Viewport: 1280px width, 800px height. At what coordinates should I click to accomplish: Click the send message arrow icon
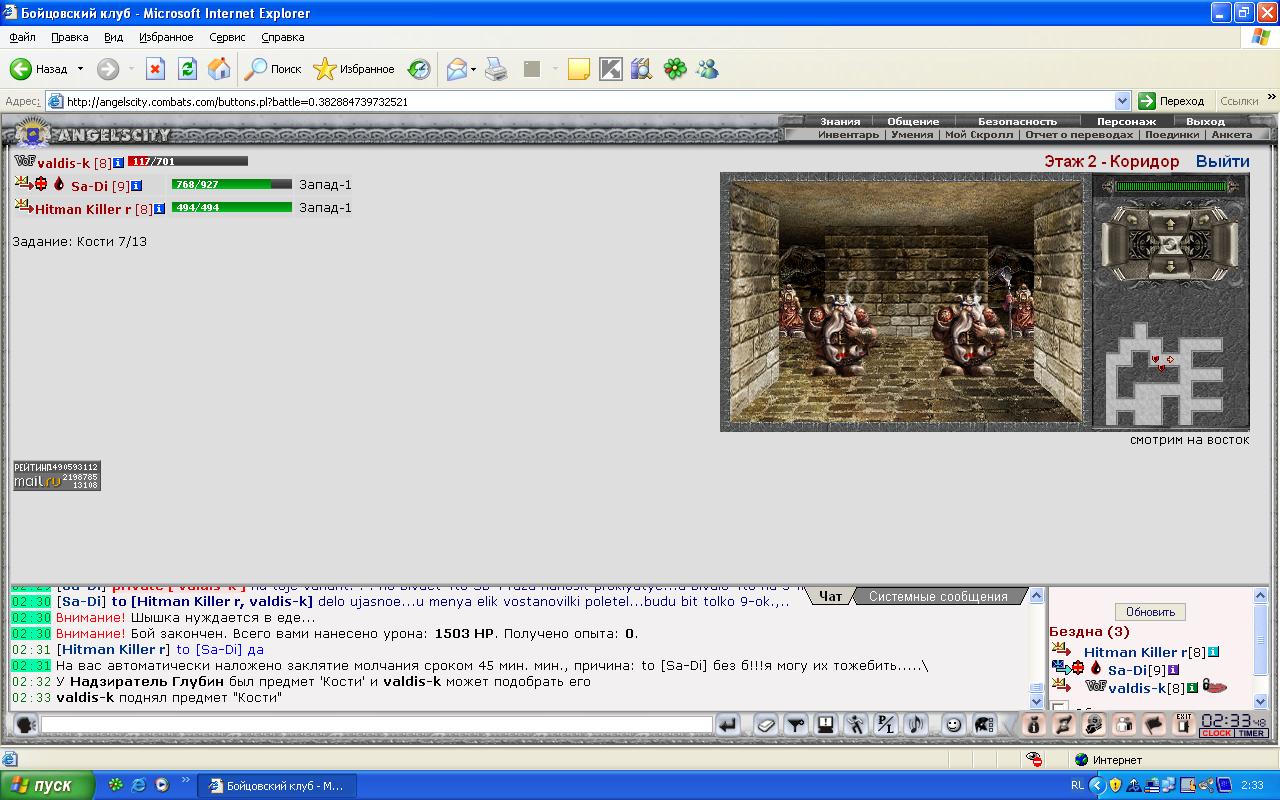coord(728,725)
